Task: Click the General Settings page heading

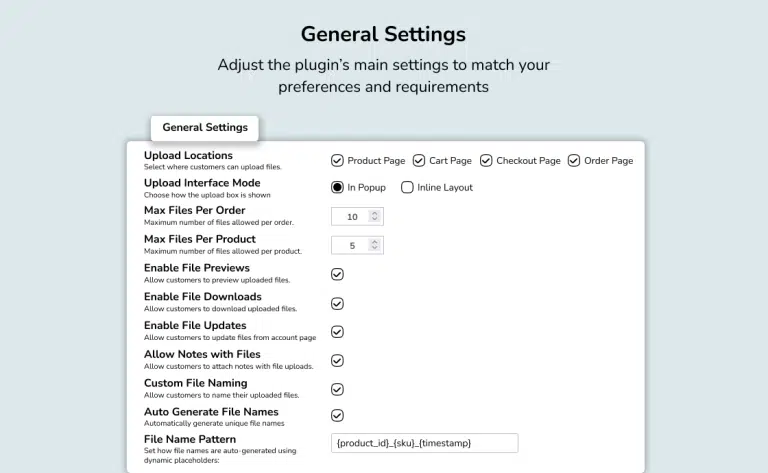Action: (383, 34)
